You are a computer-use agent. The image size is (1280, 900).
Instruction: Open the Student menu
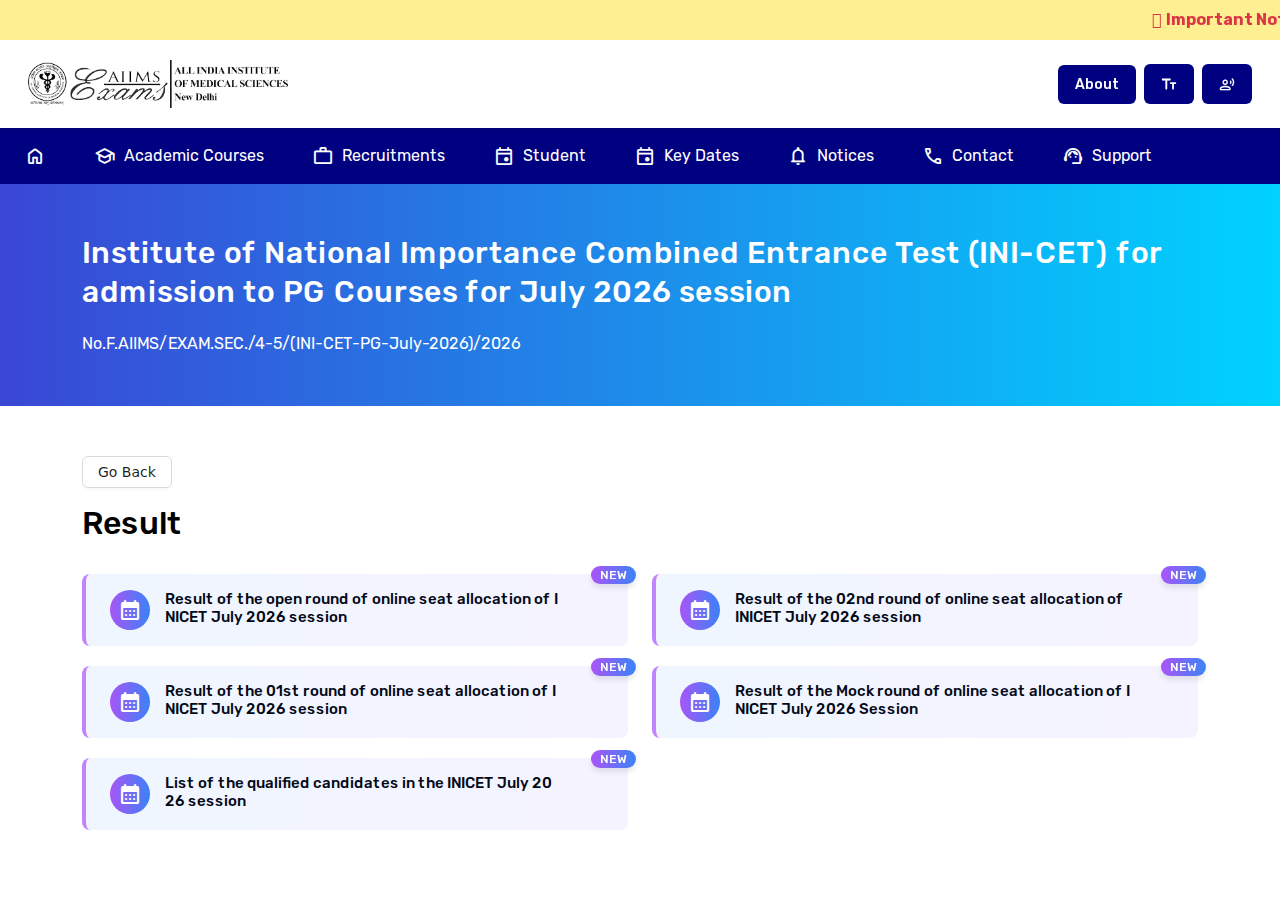541,156
